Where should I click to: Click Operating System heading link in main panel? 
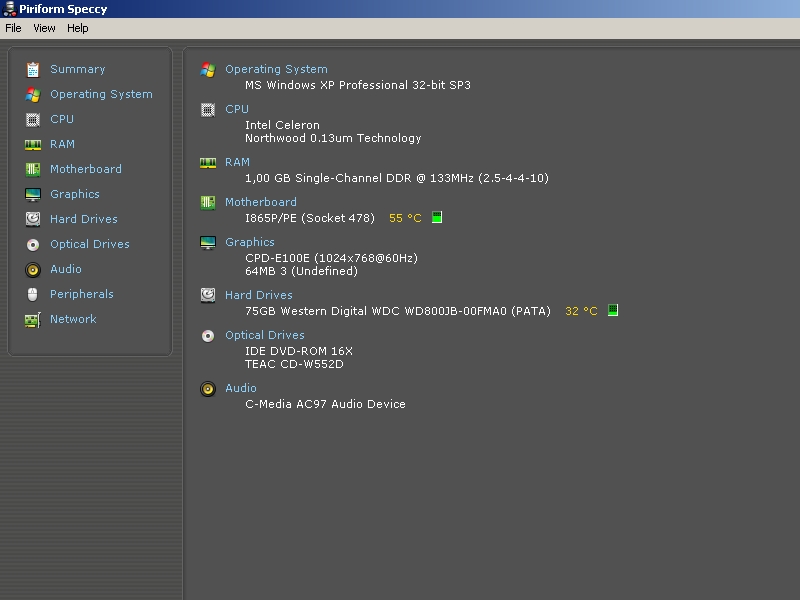pyautogui.click(x=276, y=69)
